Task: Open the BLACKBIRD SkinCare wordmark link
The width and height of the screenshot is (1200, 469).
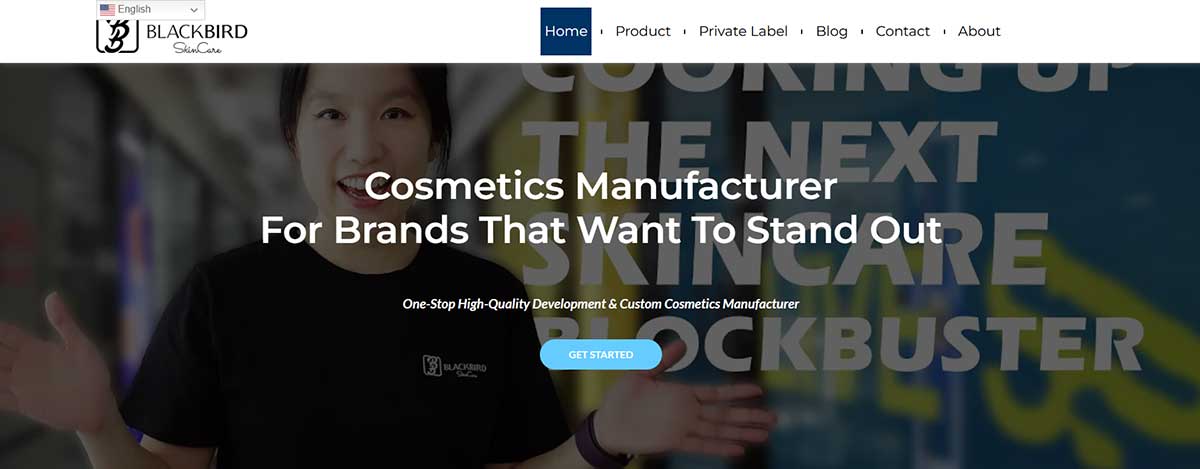Action: (x=196, y=38)
